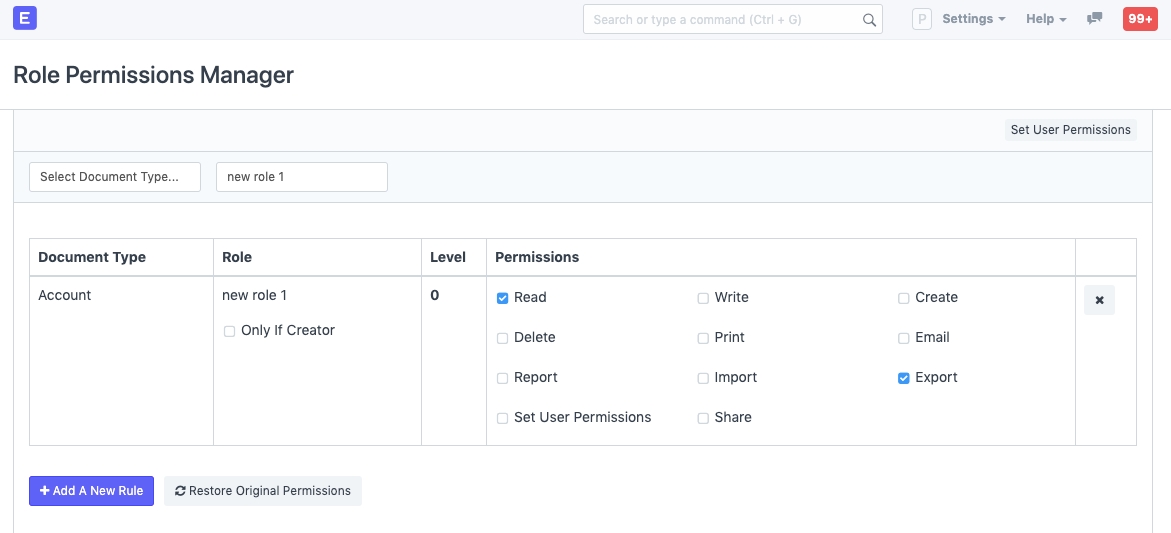1171x533 pixels.
Task: Click Restore Original Permissions button
Action: (x=263, y=491)
